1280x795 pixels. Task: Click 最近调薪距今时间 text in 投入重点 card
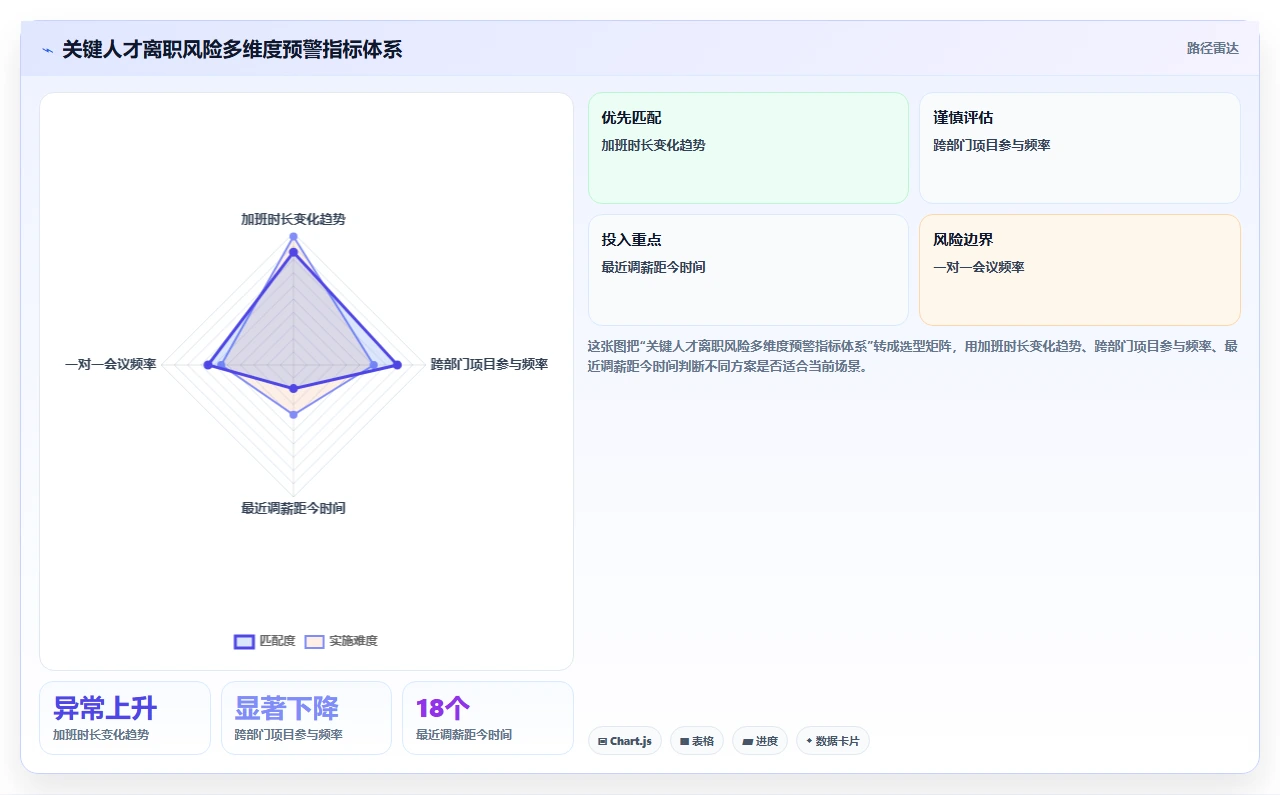click(653, 267)
